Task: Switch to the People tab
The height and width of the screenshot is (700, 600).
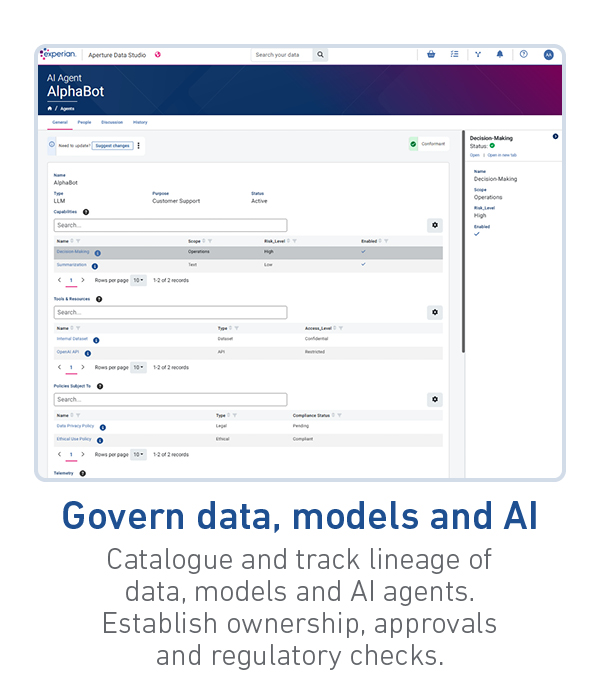Action: click(x=84, y=122)
